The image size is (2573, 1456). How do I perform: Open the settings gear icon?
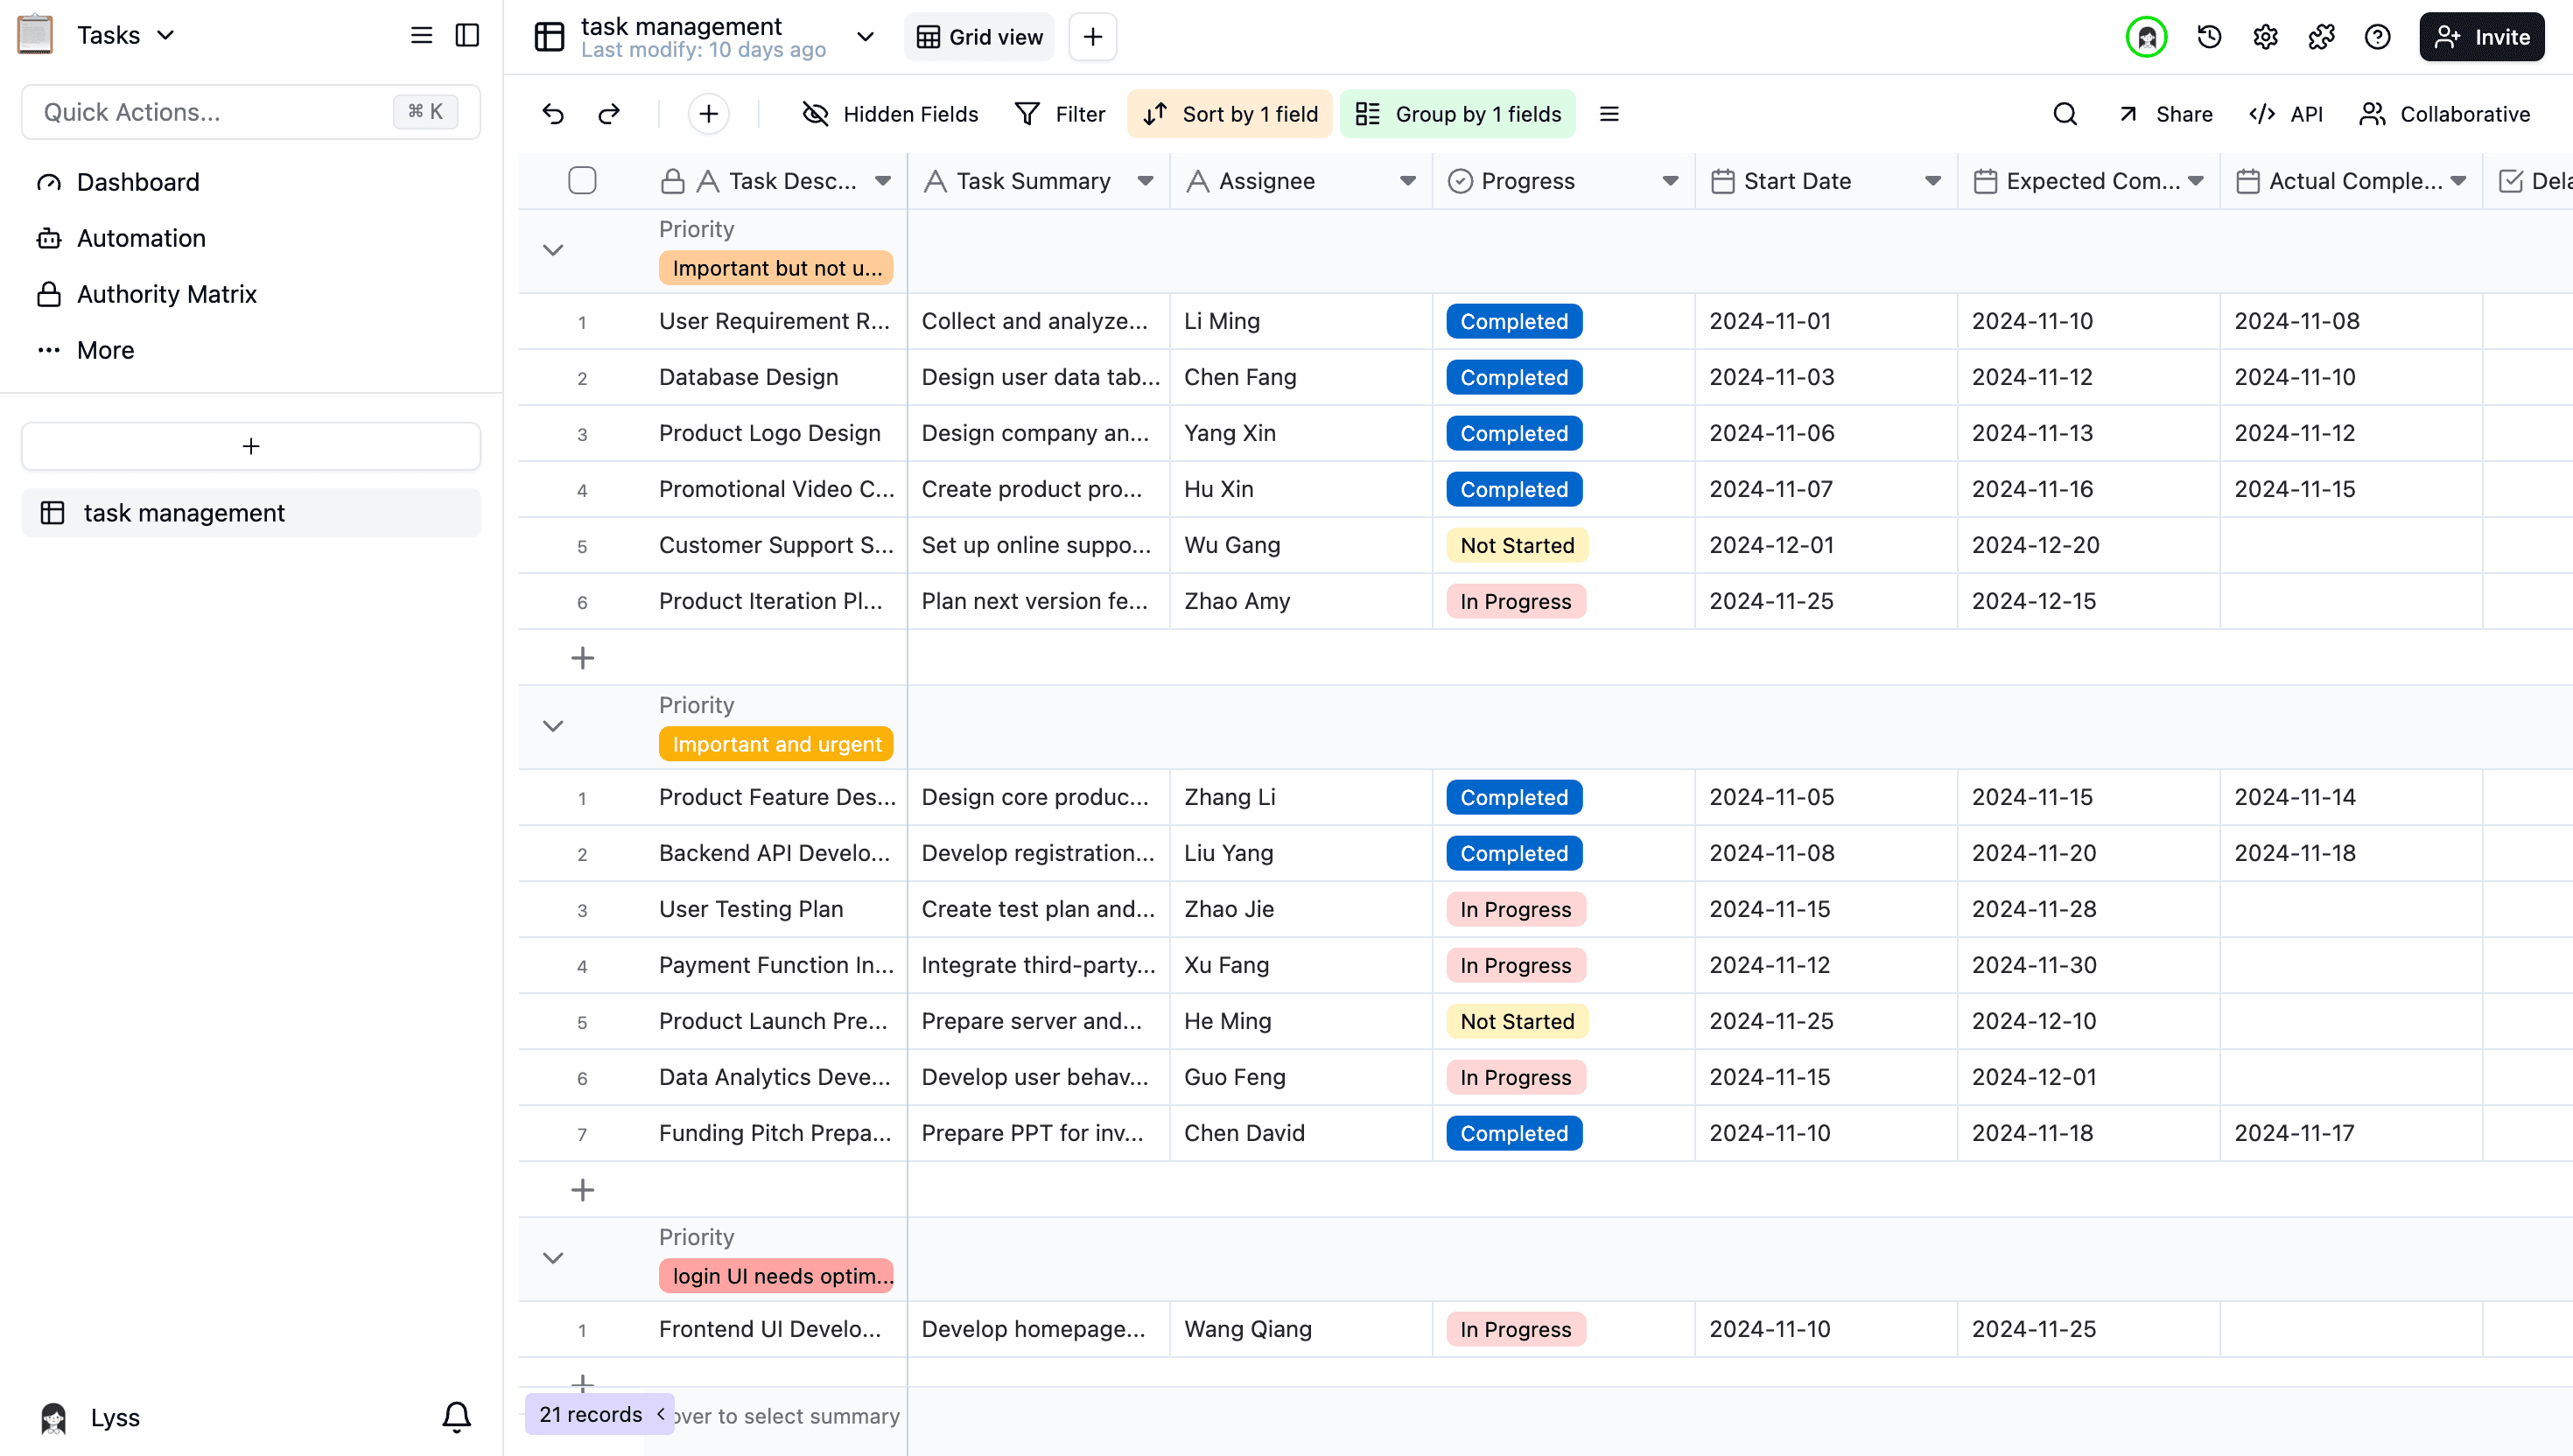coord(2265,37)
